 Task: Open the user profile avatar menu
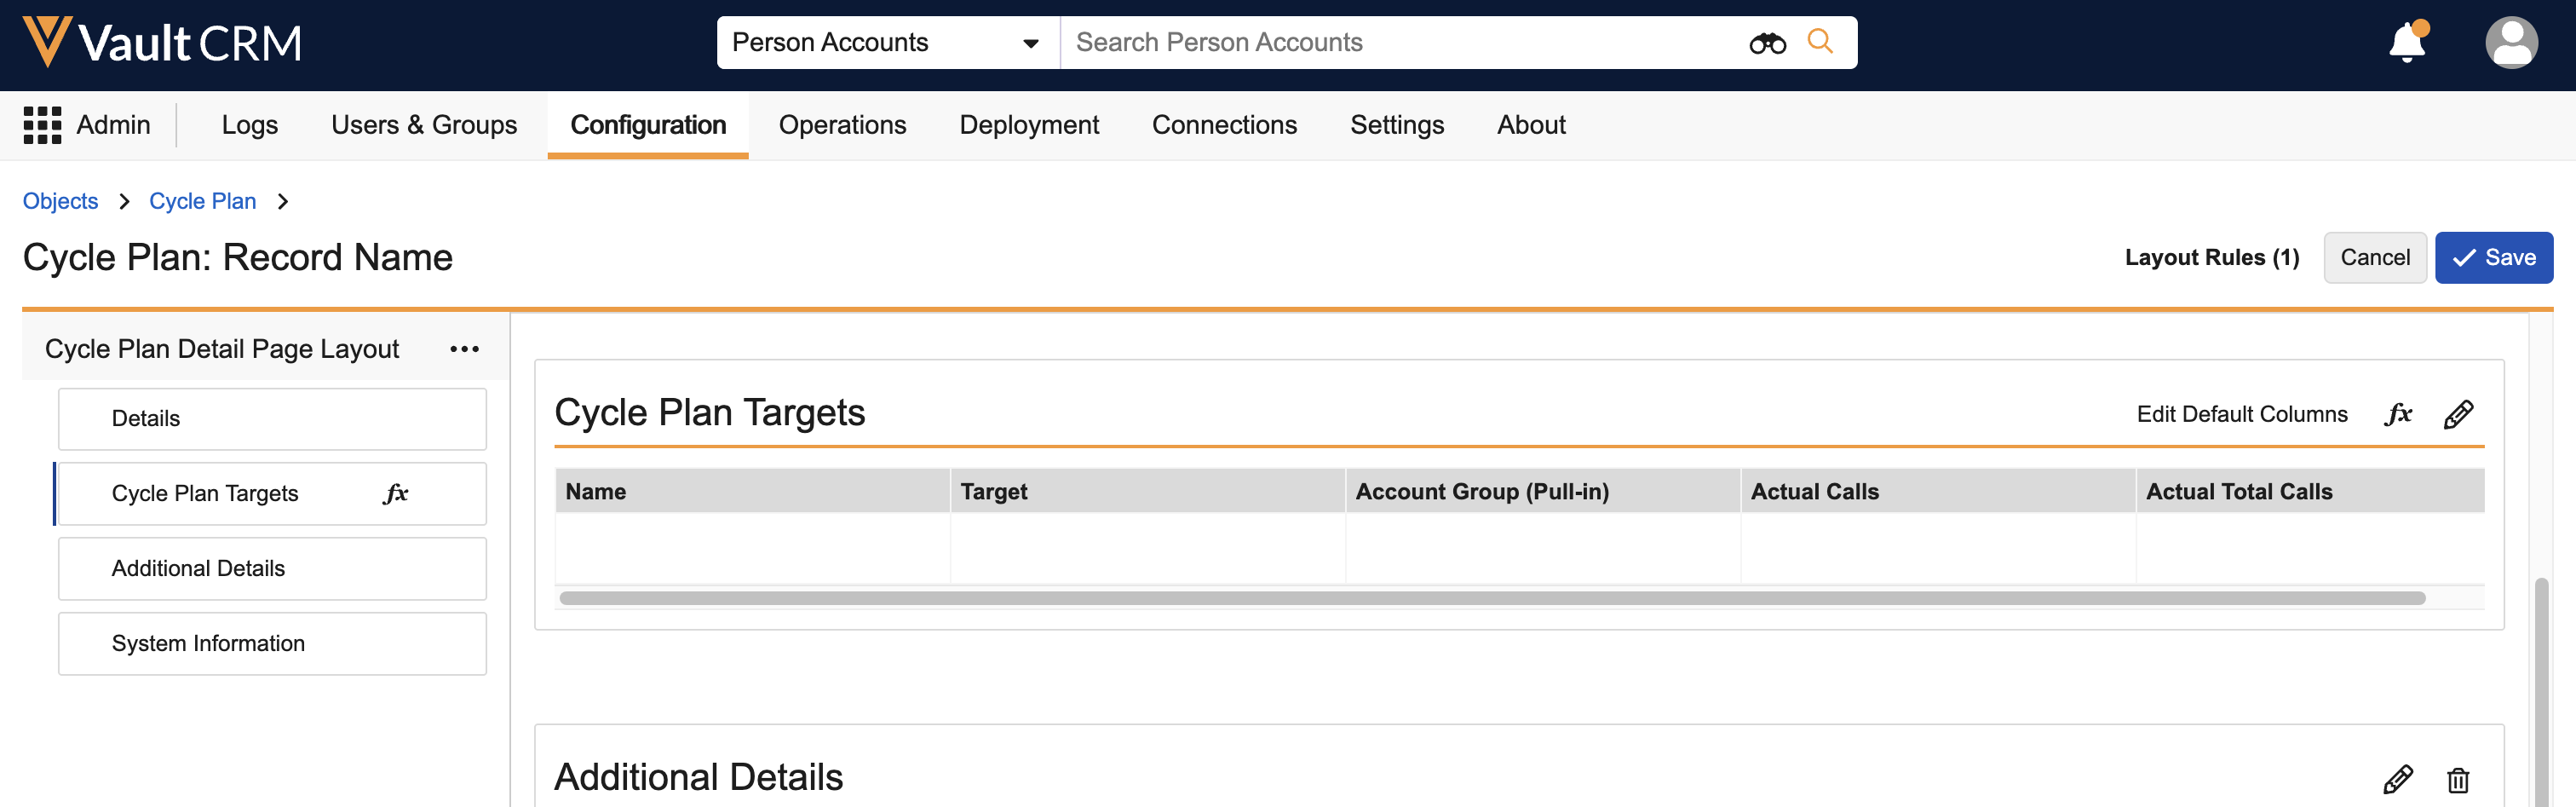click(x=2510, y=43)
